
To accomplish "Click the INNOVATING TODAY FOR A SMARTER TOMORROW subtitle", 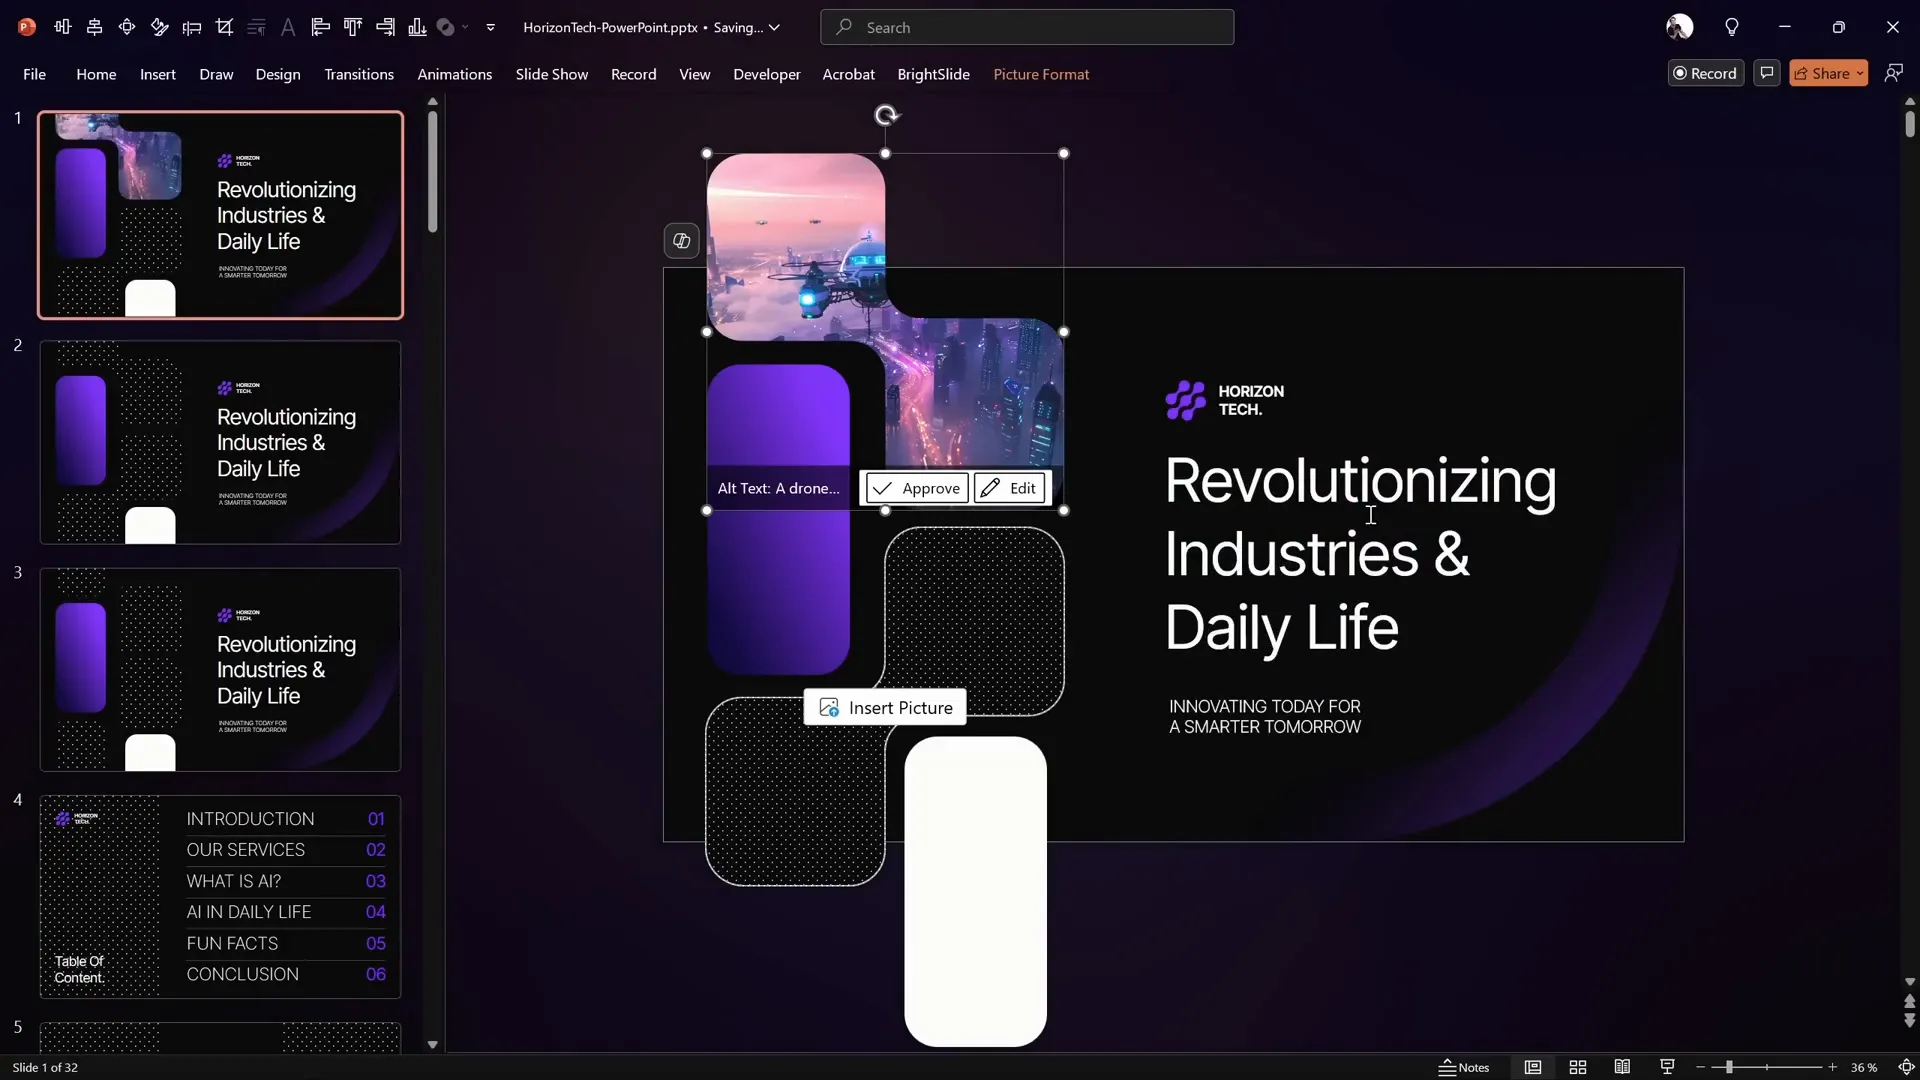I will coord(1265,717).
